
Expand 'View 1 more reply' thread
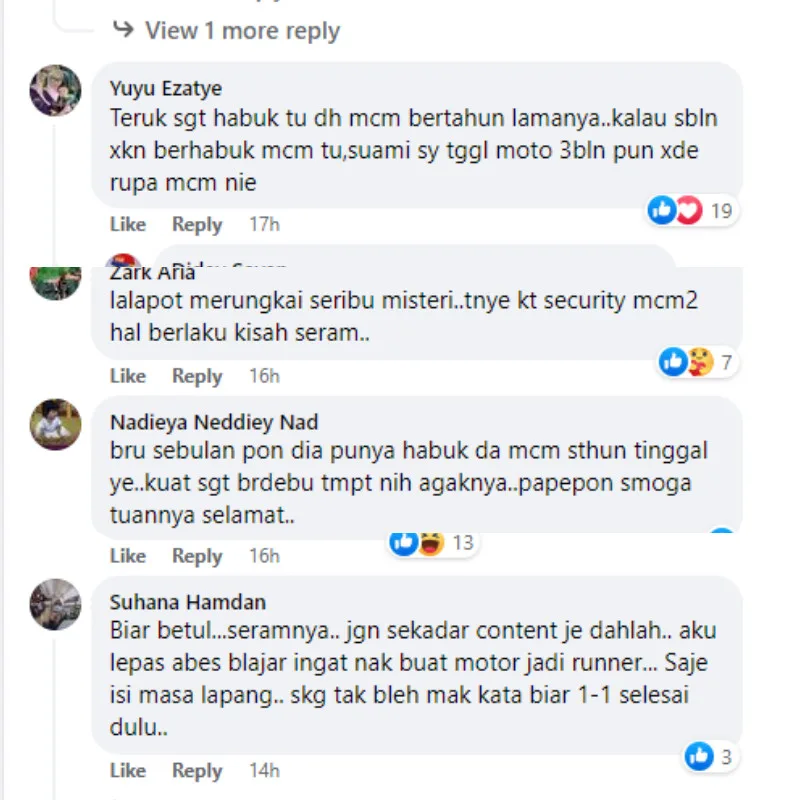[x=241, y=30]
